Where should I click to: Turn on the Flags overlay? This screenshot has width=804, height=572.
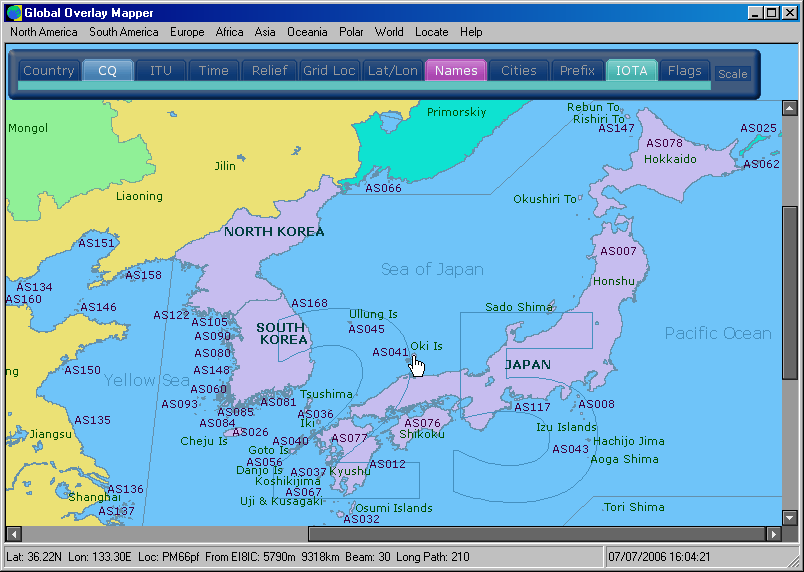[x=685, y=71]
